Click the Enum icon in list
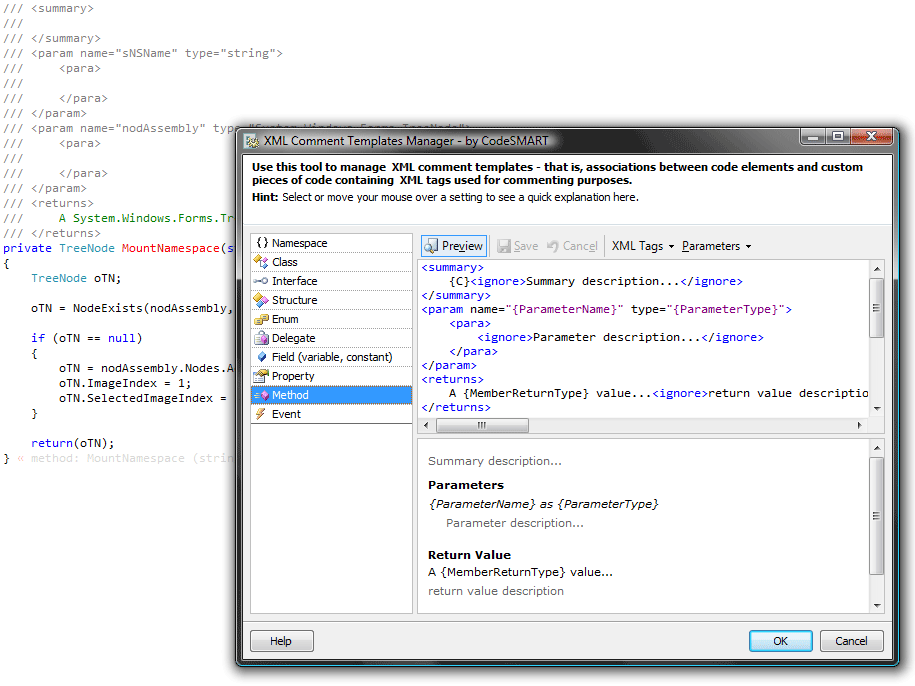 coord(261,319)
